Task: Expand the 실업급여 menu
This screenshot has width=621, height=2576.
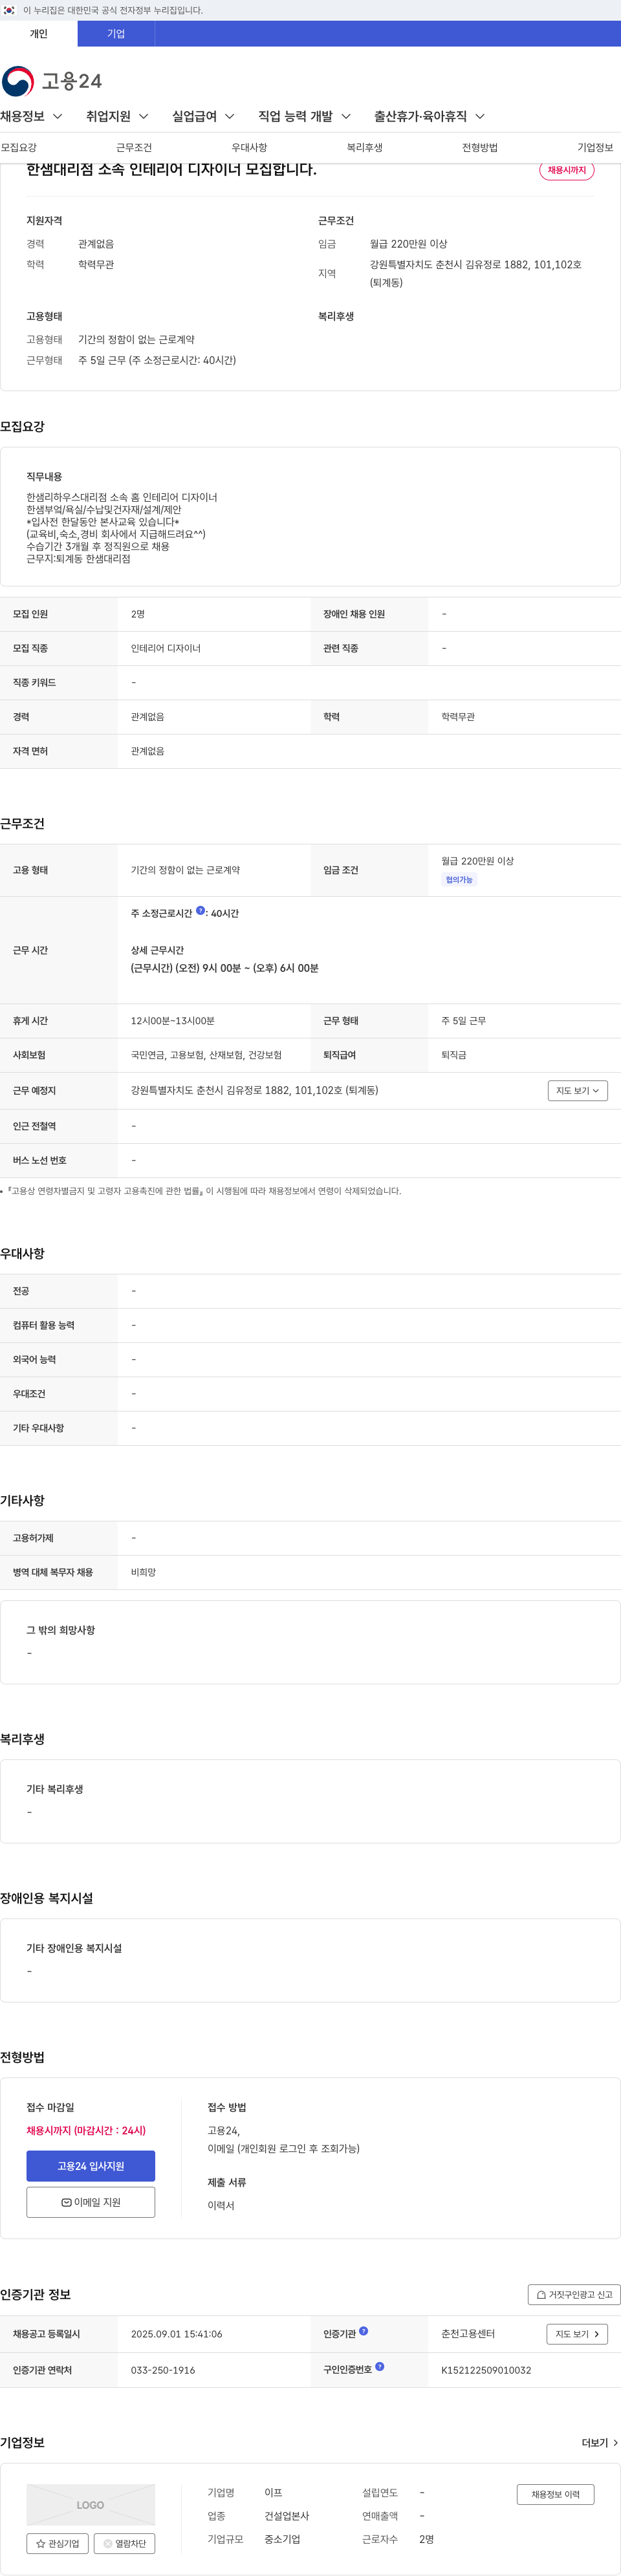Action: tap(203, 117)
